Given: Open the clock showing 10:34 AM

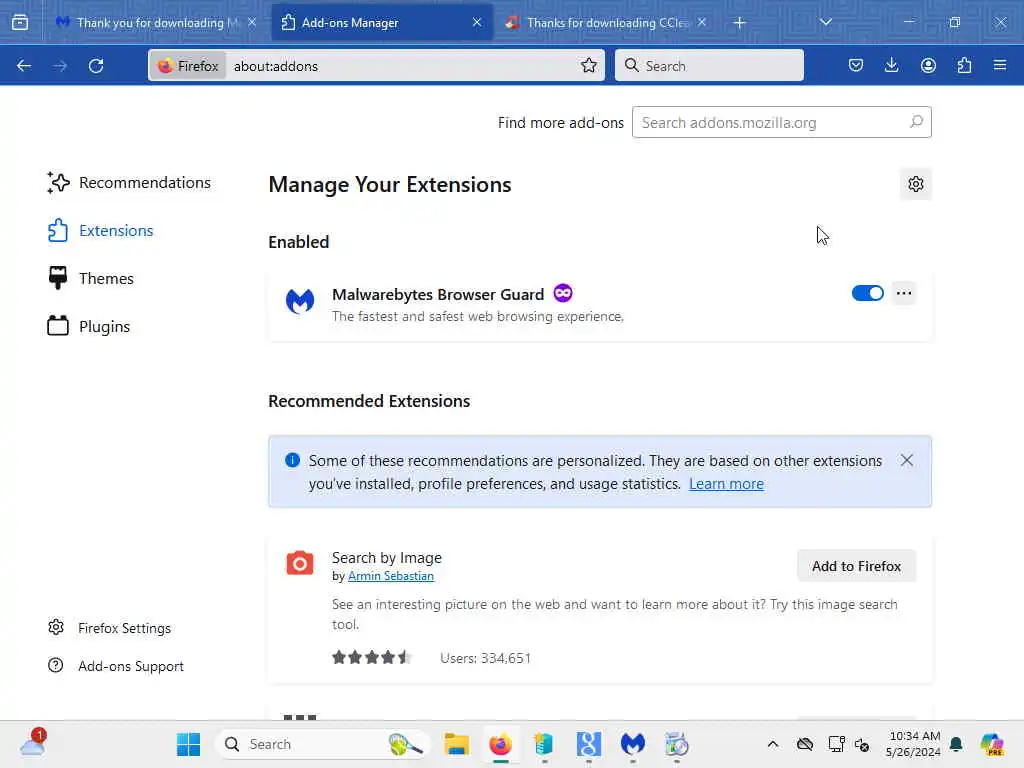Looking at the screenshot, I should tap(914, 744).
